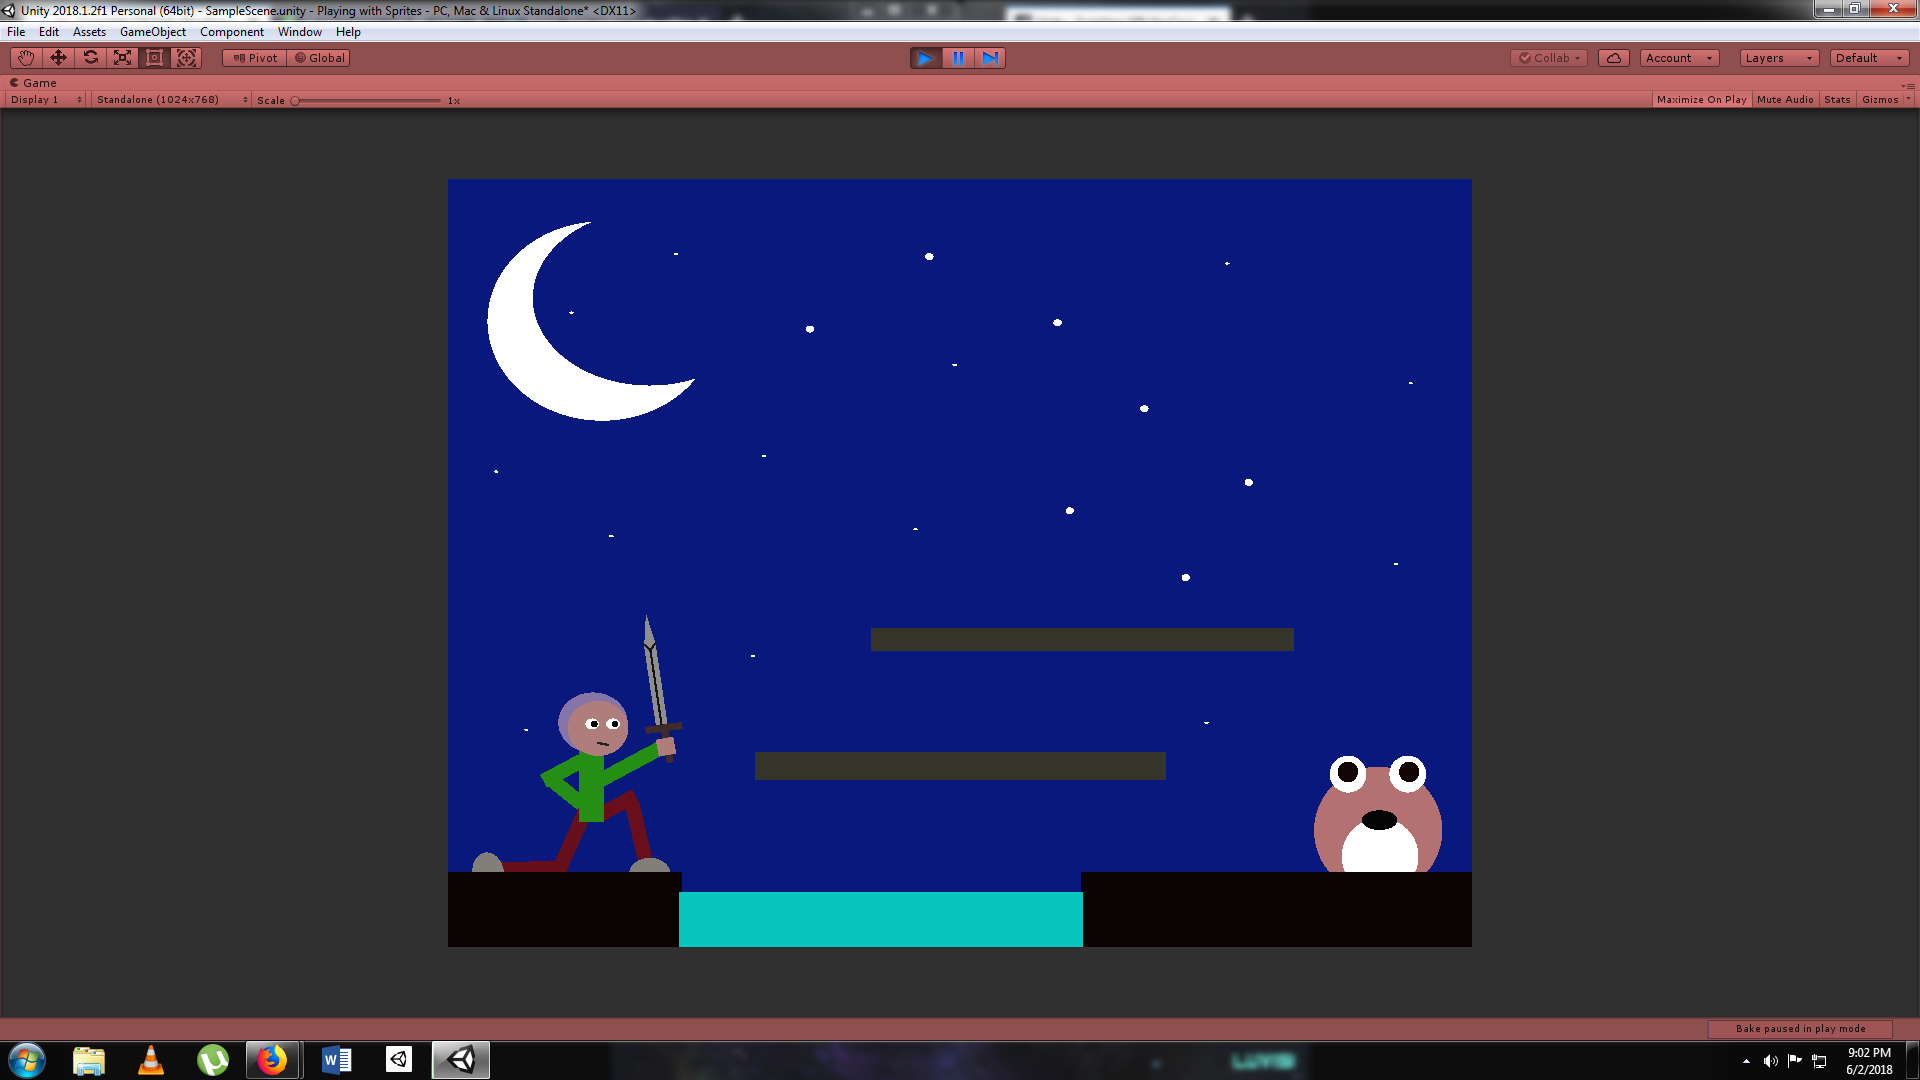1920x1080 pixels.
Task: Enable Maximize On Play
Action: [x=1701, y=99]
